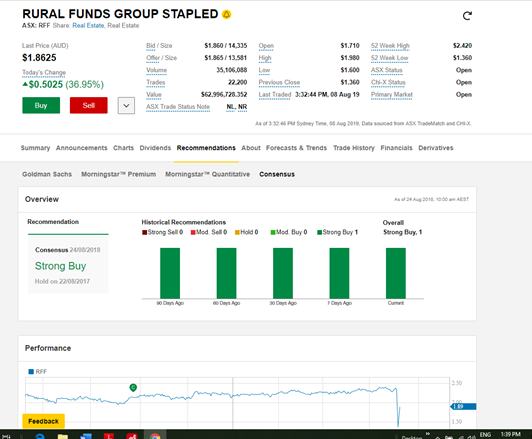Open Forecasts & Trends tab
532x439 pixels.
[296, 148]
